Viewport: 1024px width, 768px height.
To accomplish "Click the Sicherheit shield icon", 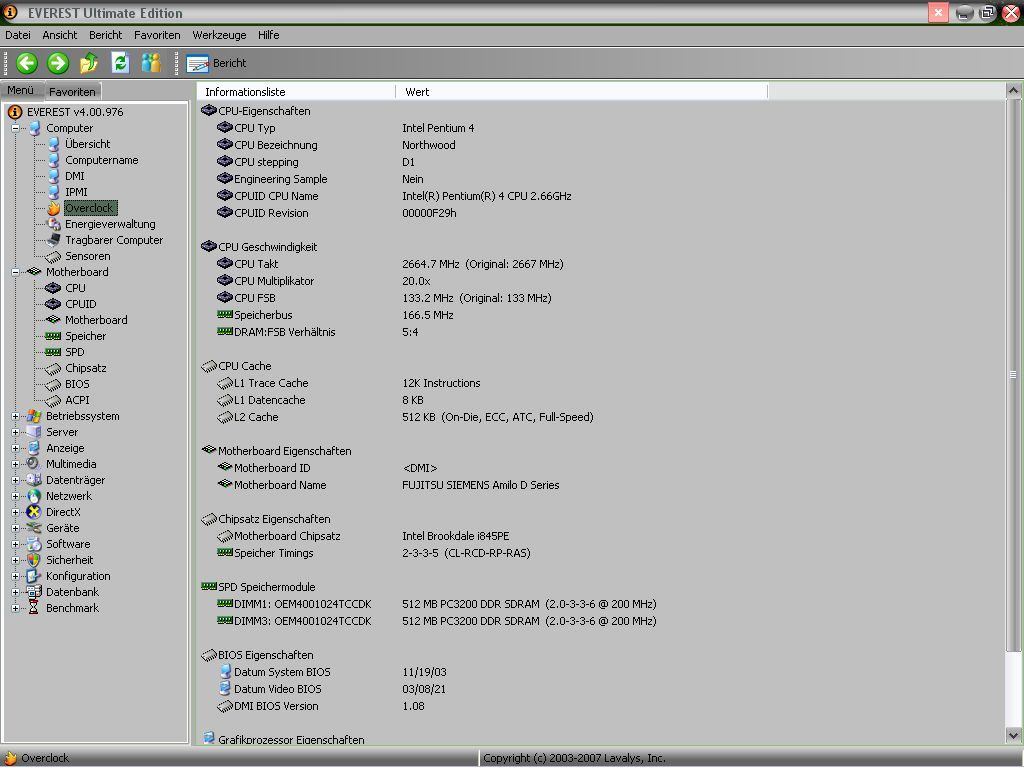I will (x=34, y=560).
